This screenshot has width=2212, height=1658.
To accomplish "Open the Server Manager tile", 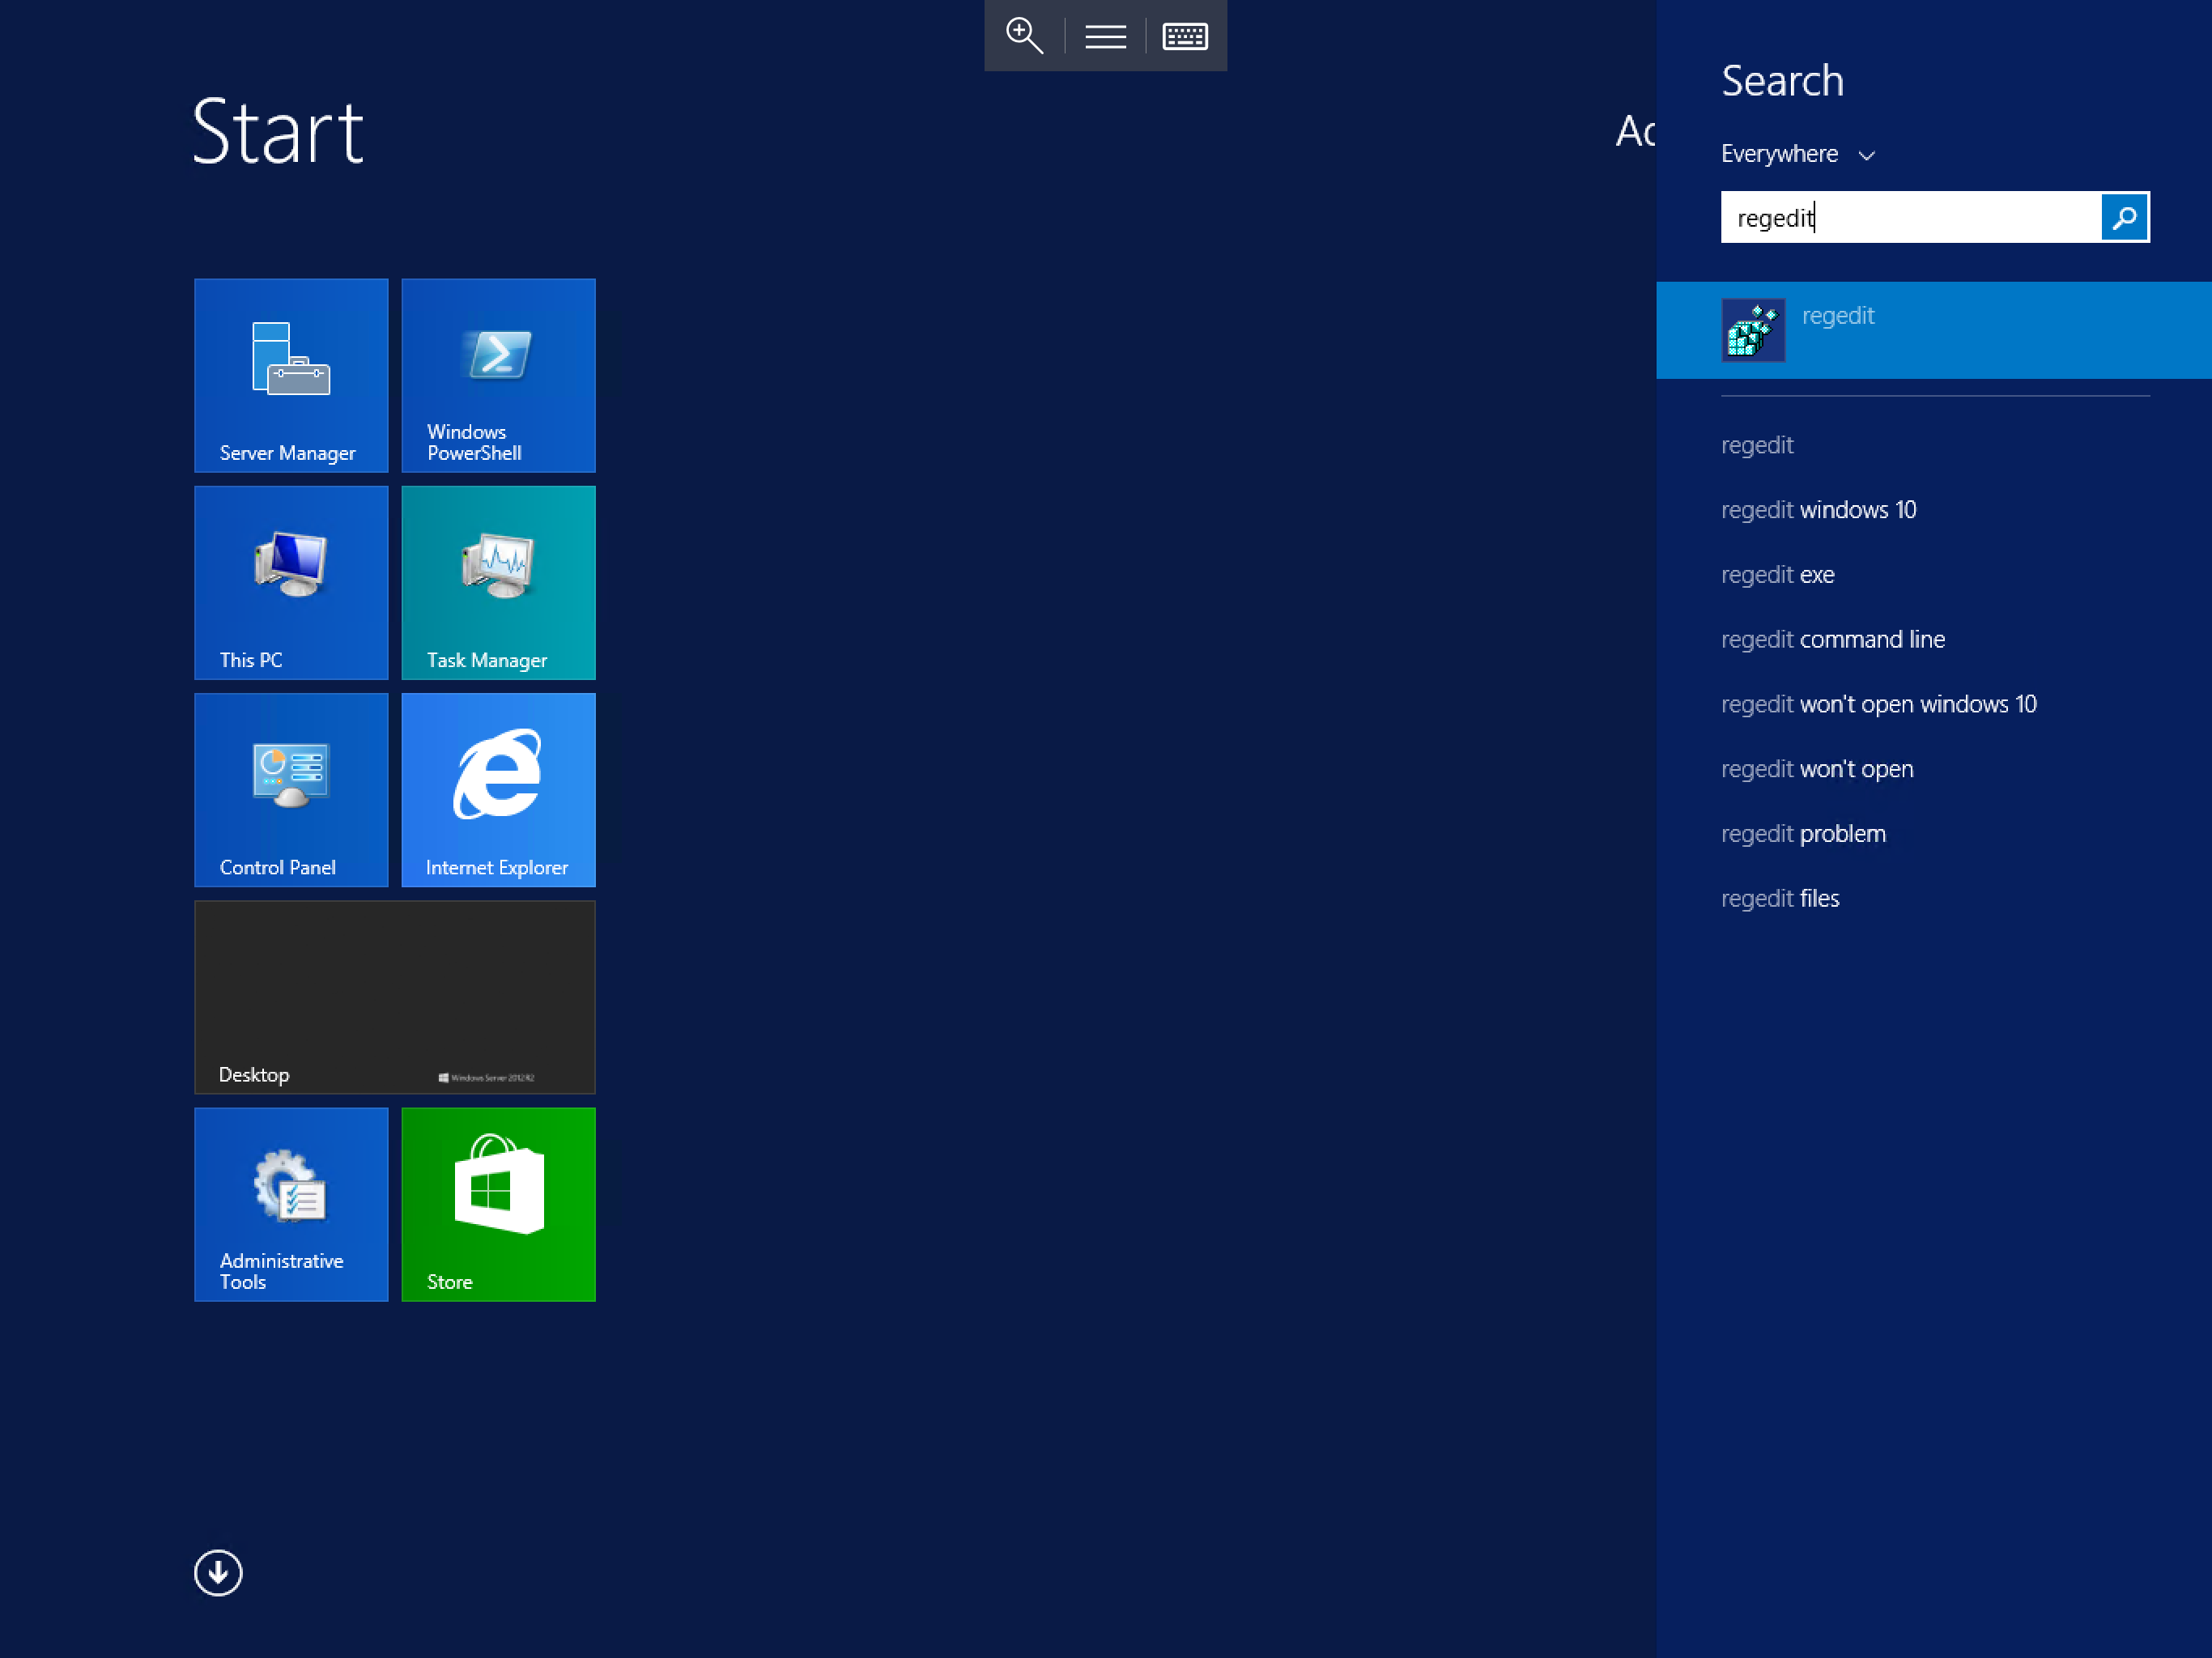I will point(291,375).
